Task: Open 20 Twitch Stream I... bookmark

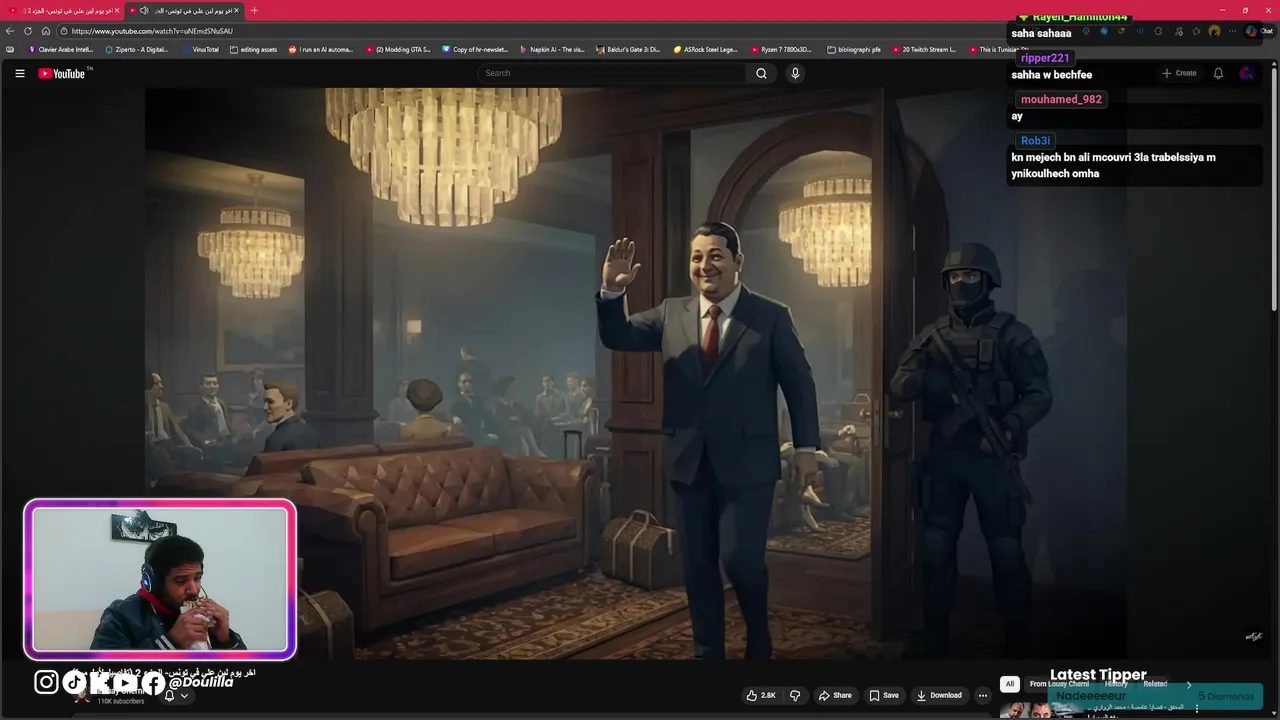Action: 924,49
